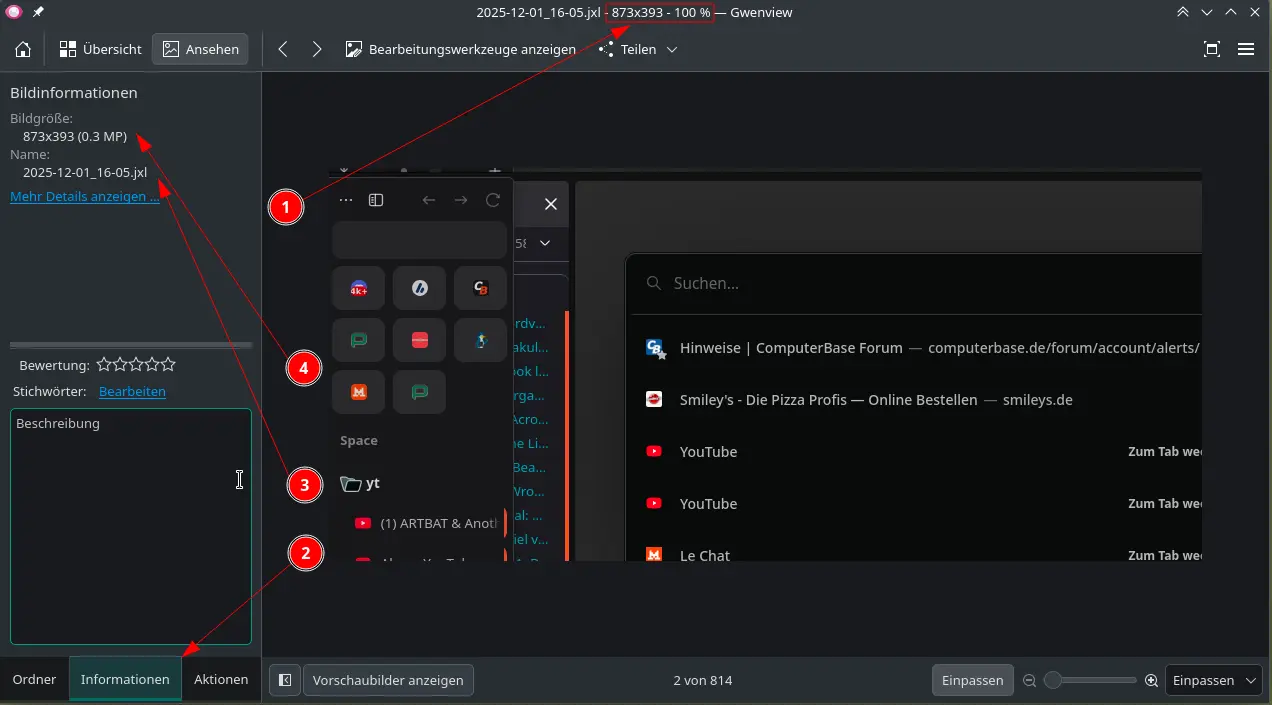The width and height of the screenshot is (1272, 705).
Task: Click the orange M pinned tile
Action: coord(358,392)
